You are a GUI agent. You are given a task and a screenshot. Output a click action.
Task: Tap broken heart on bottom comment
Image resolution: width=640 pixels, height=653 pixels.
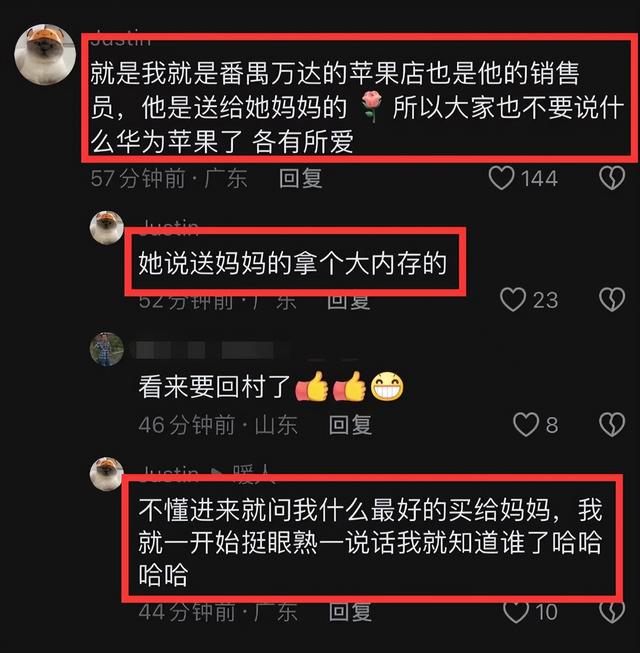(x=612, y=612)
